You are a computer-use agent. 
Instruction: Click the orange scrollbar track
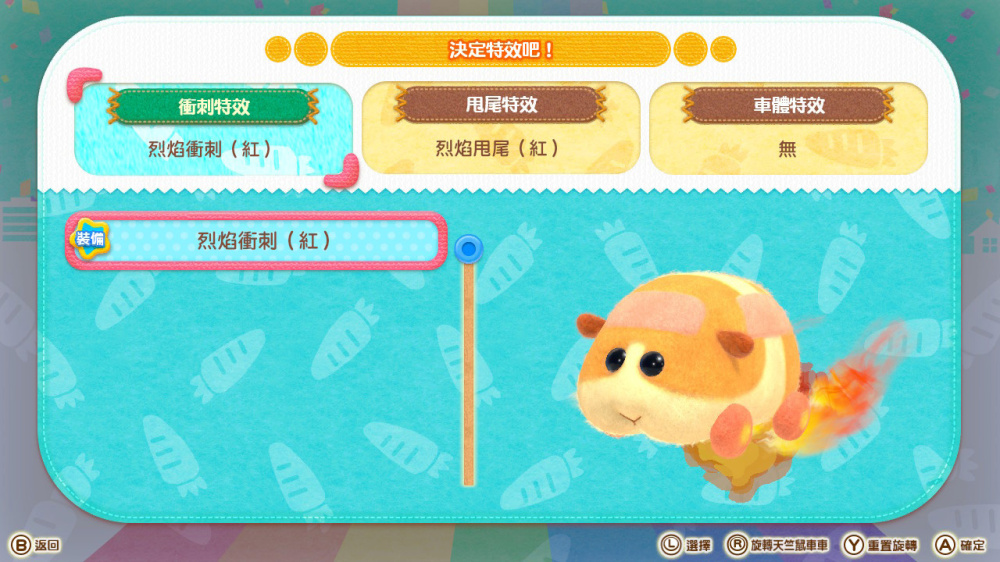click(x=469, y=374)
